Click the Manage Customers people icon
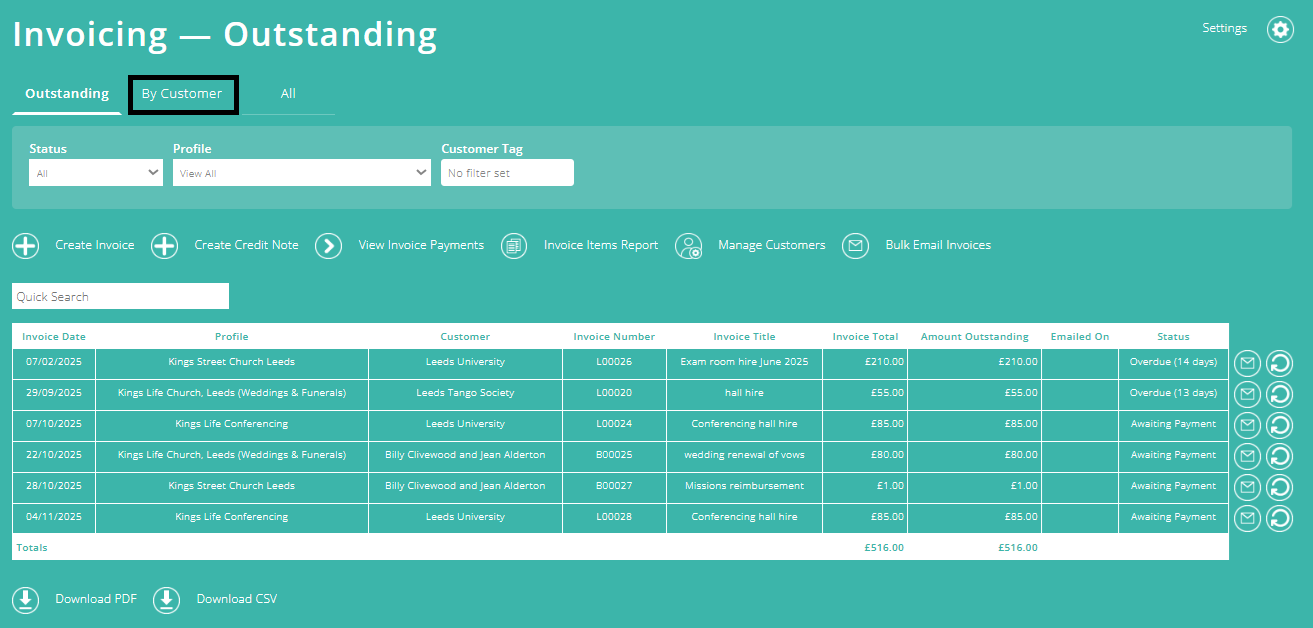The image size is (1313, 628). click(x=689, y=245)
